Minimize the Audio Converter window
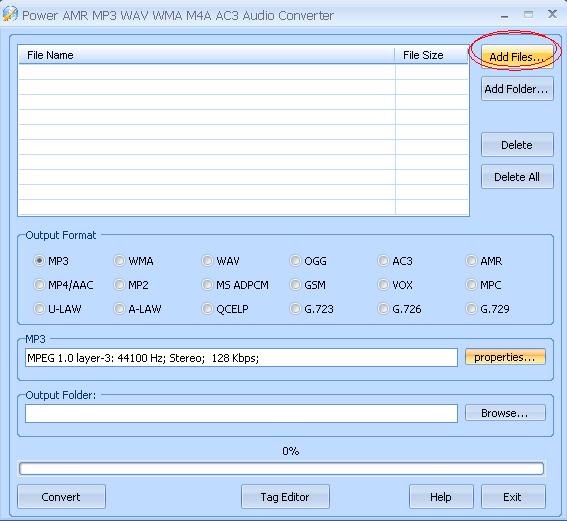 point(505,16)
